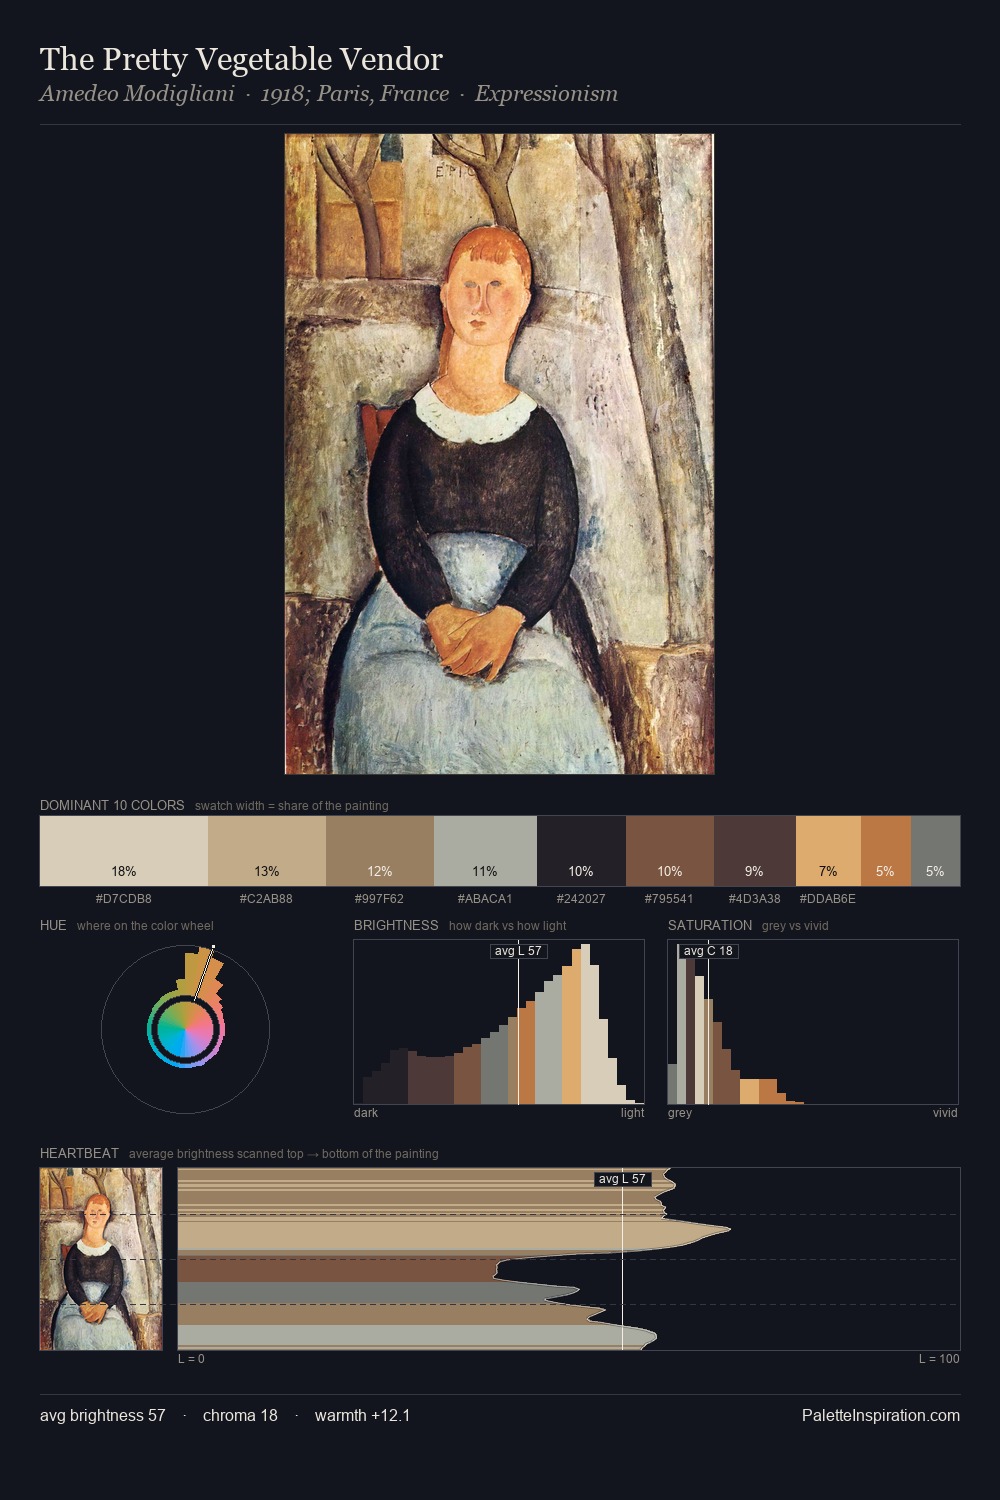The height and width of the screenshot is (1500, 1000).
Task: Click the avg L 57 label in Brightness chart
Action: click(x=519, y=951)
